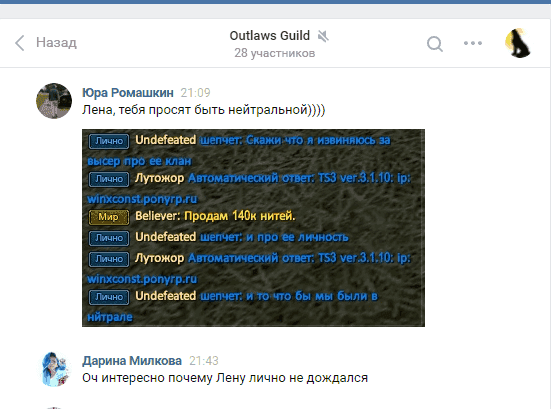Open Юра Ромашкин's profile name link
Screen dimensions: 551x409
click(x=128, y=93)
